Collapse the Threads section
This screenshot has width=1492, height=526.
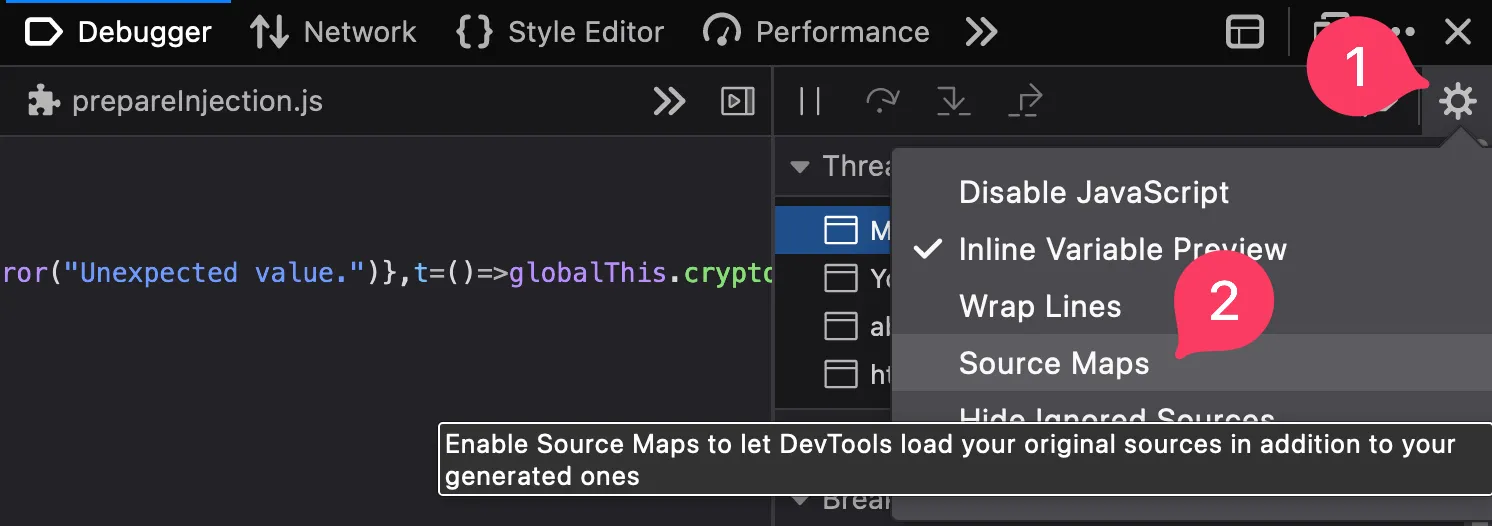800,166
